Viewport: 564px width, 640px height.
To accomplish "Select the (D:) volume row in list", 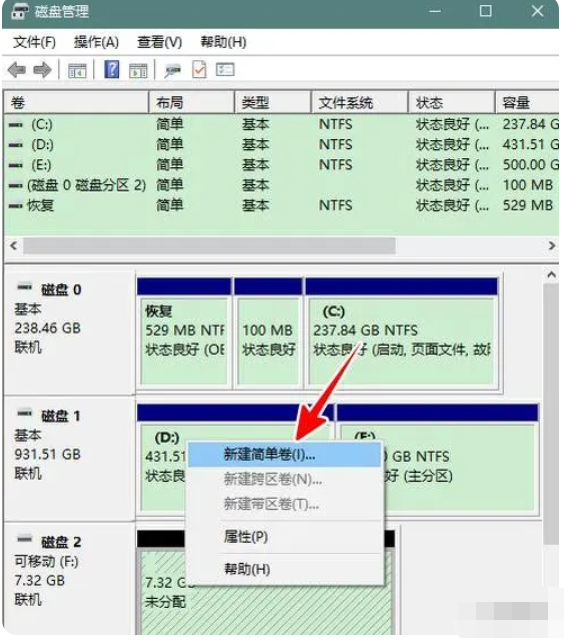I will pos(282,144).
